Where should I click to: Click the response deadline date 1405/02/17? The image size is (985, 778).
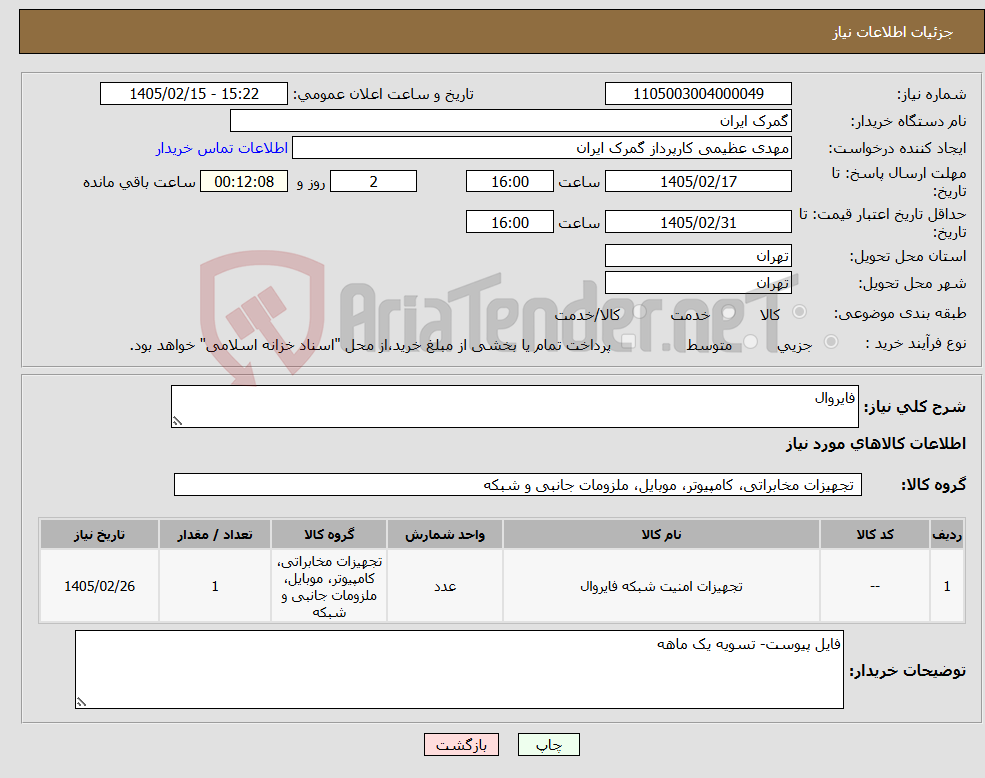(x=698, y=182)
